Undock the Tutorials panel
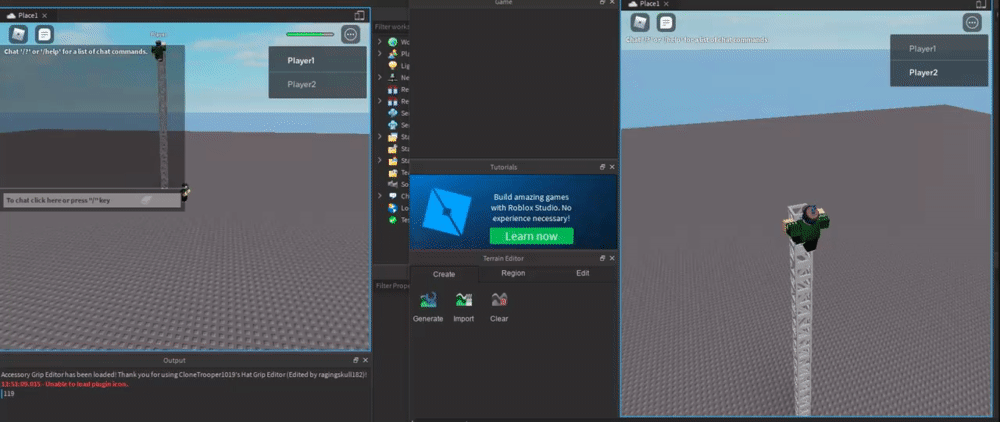 (603, 167)
